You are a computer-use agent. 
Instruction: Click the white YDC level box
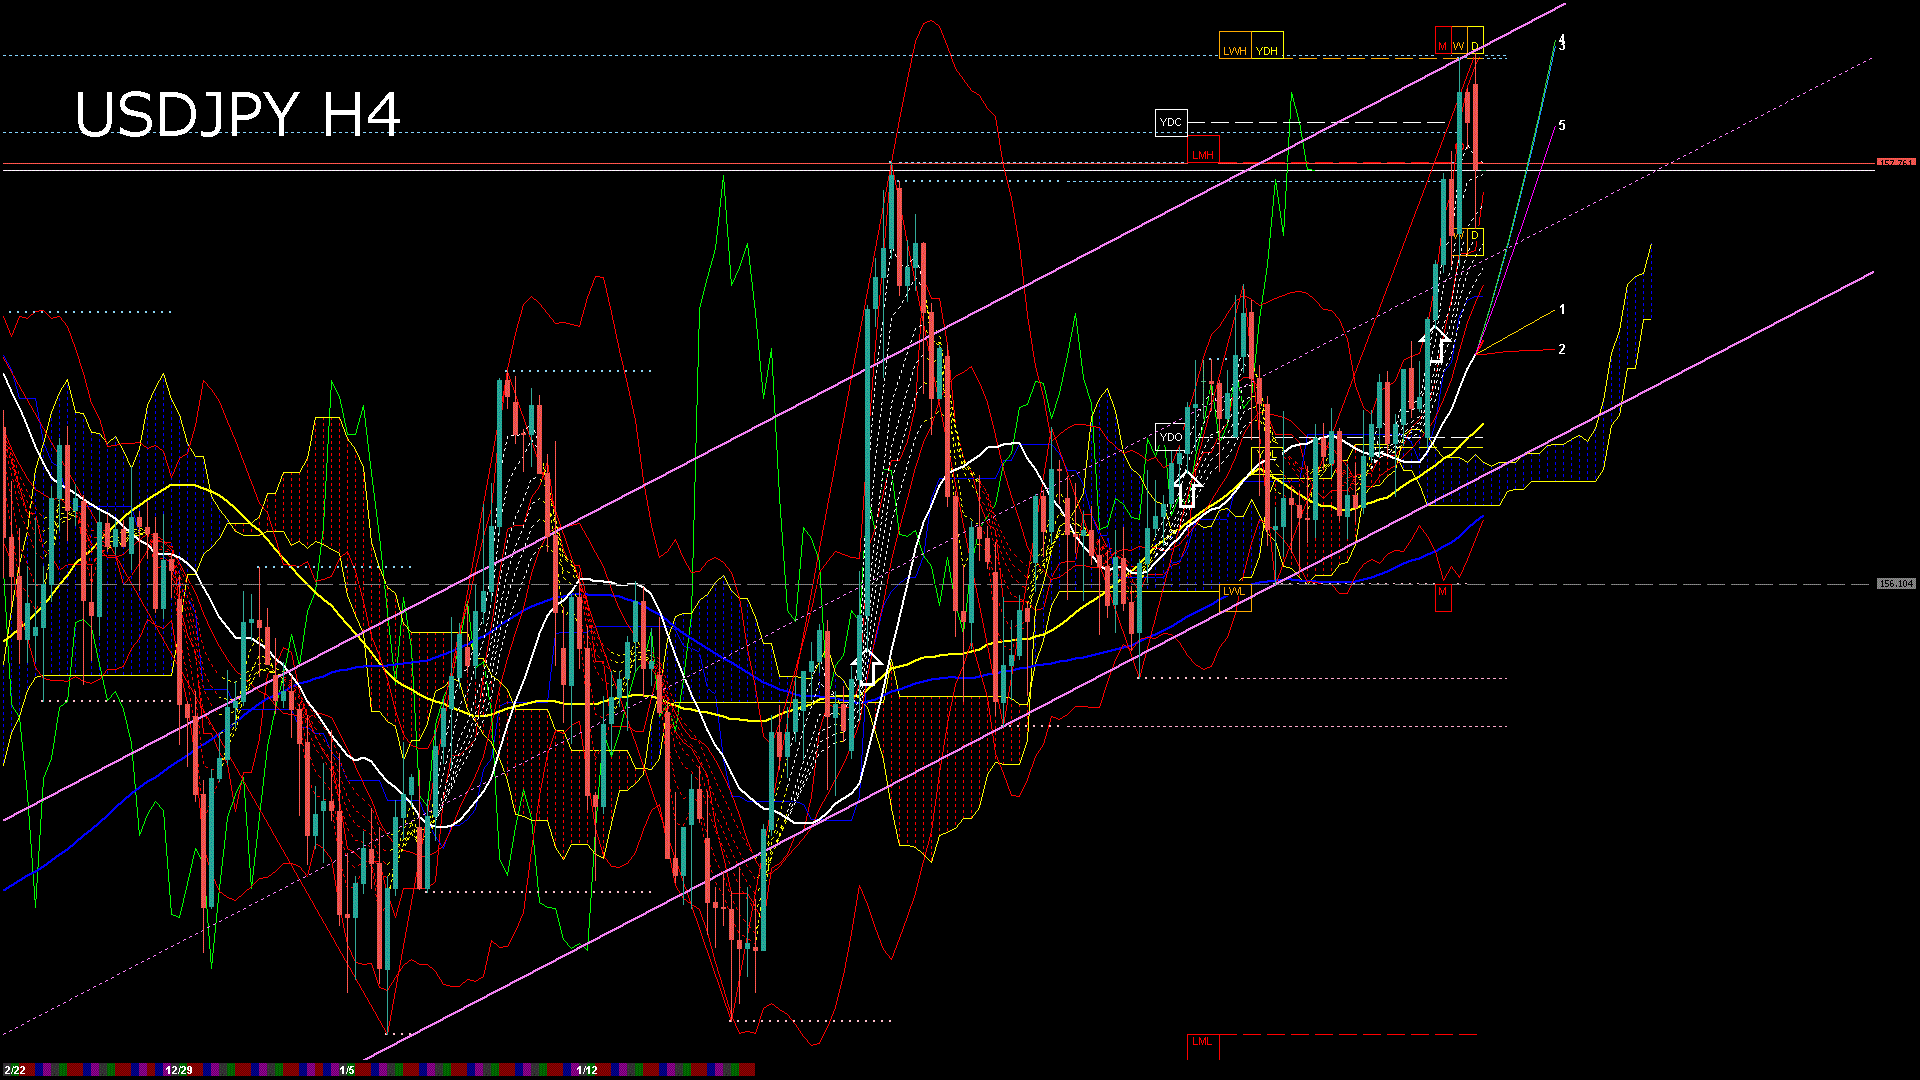(1170, 122)
